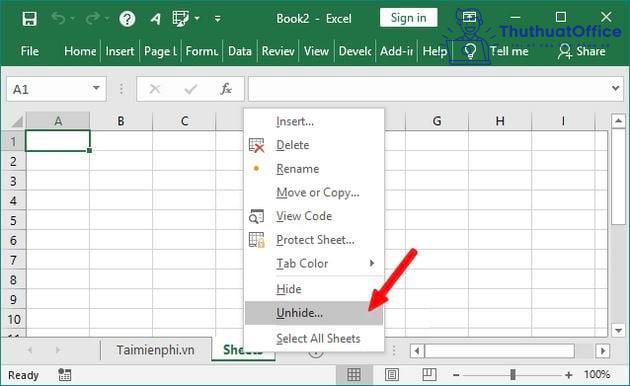Viewport: 630px width, 386px height.
Task: Click the next sheet navigation arrow
Action: [58, 350]
